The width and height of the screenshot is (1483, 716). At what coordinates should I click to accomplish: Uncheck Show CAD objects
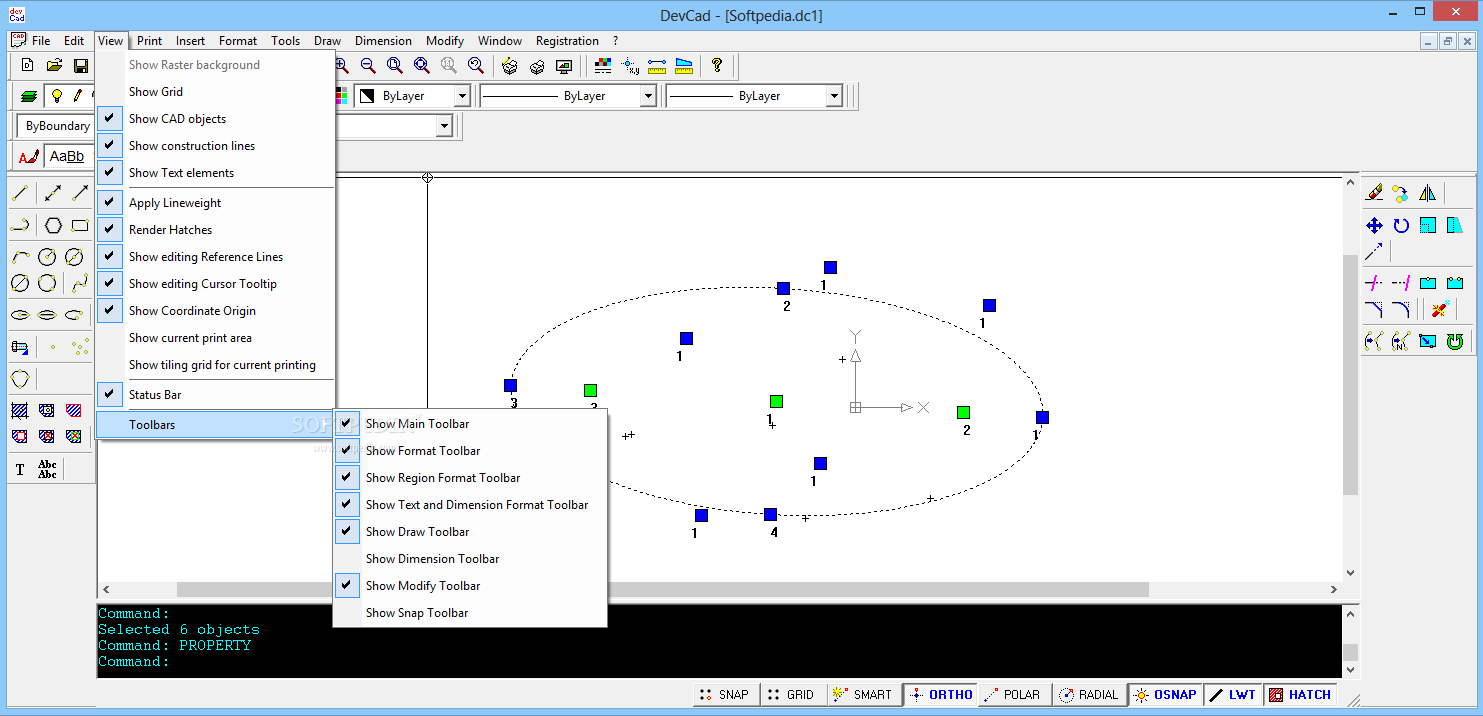coord(215,119)
